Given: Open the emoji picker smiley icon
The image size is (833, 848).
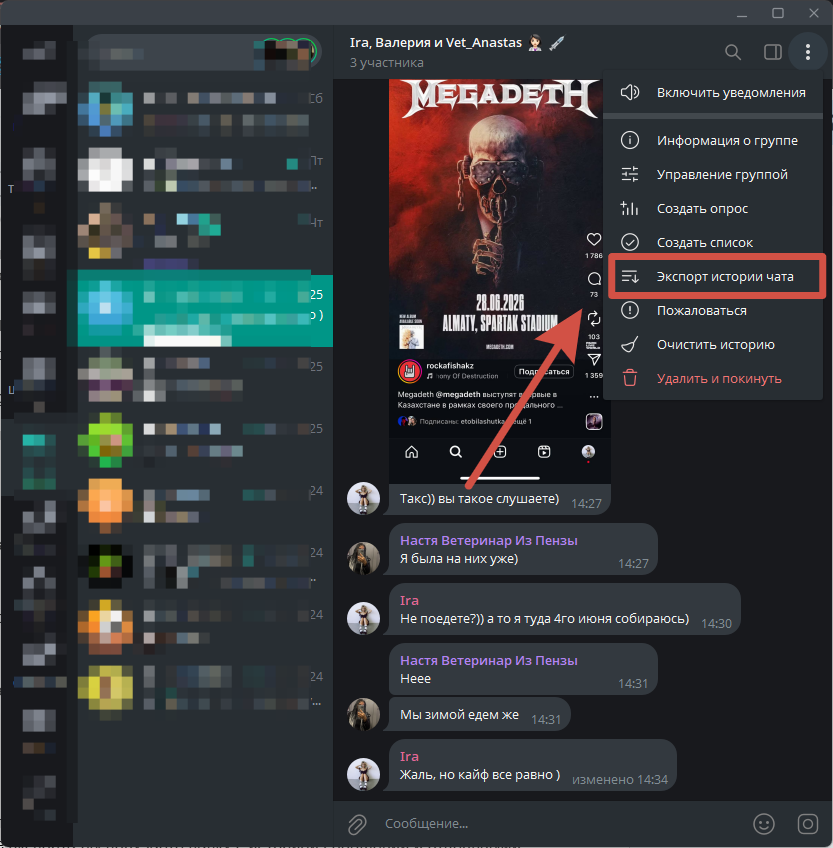Looking at the screenshot, I should pos(764,824).
